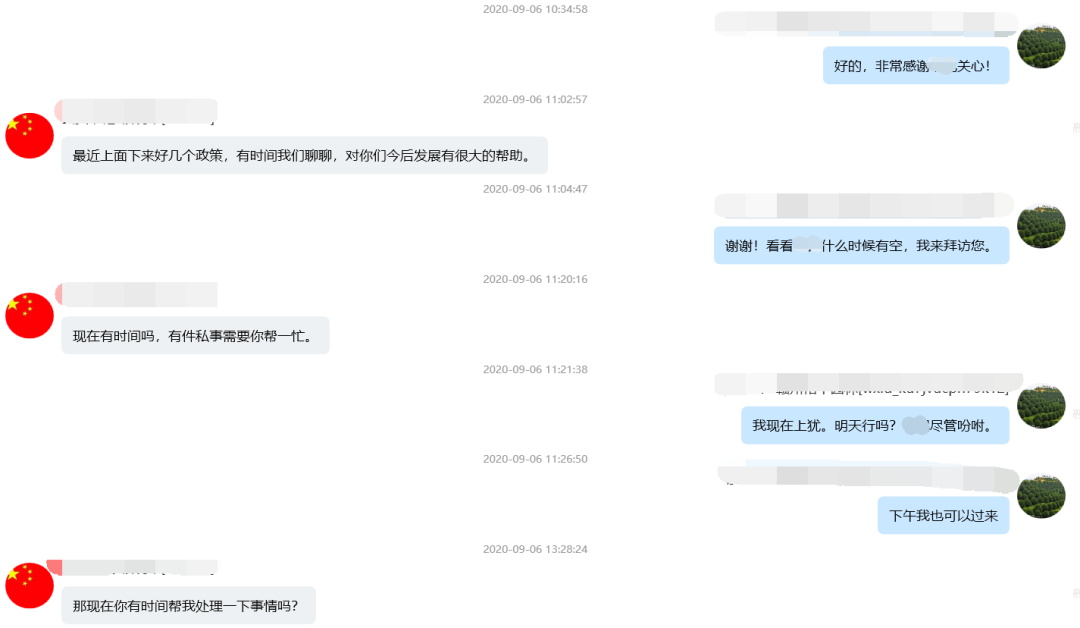Image resolution: width=1080 pixels, height=628 pixels.
Task: Select message 现在有时间吗,有件私事需要你帮一忙
Action: [x=196, y=336]
